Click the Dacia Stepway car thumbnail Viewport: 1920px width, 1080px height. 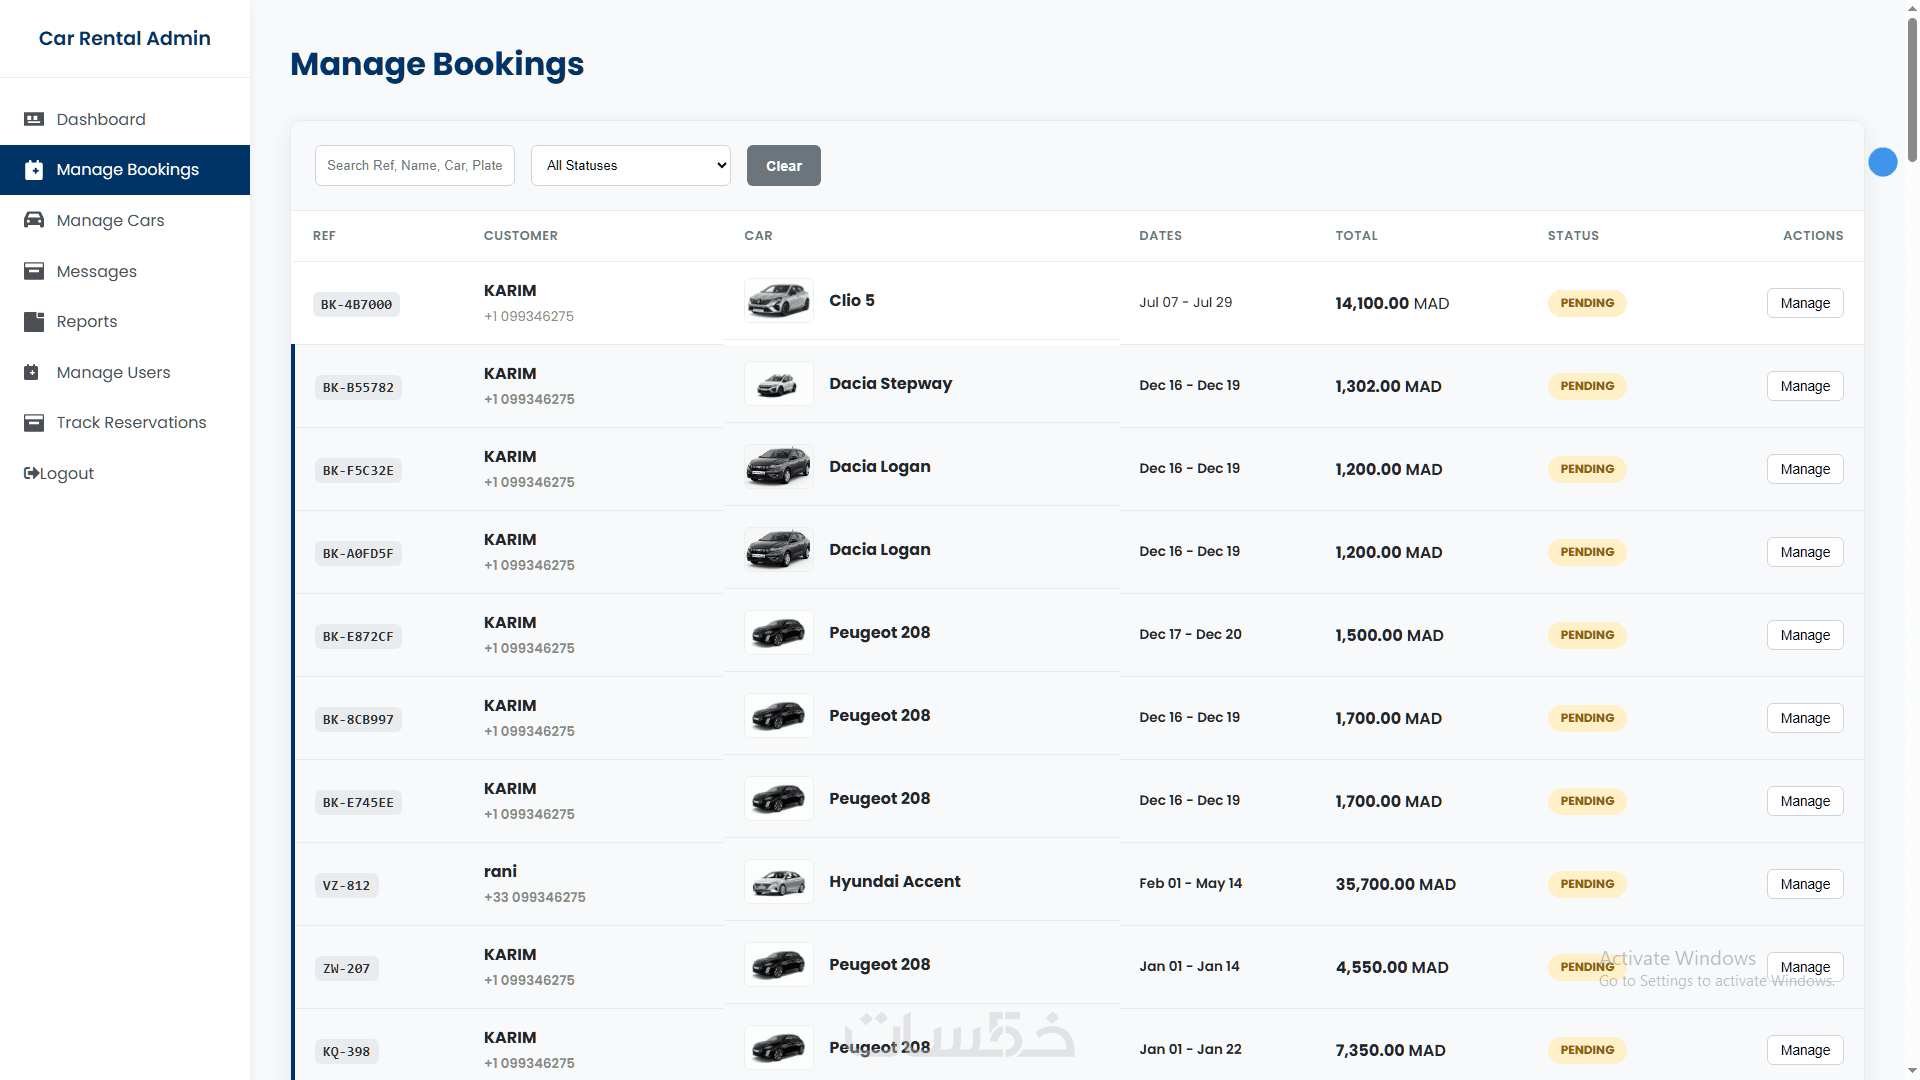[x=778, y=384]
